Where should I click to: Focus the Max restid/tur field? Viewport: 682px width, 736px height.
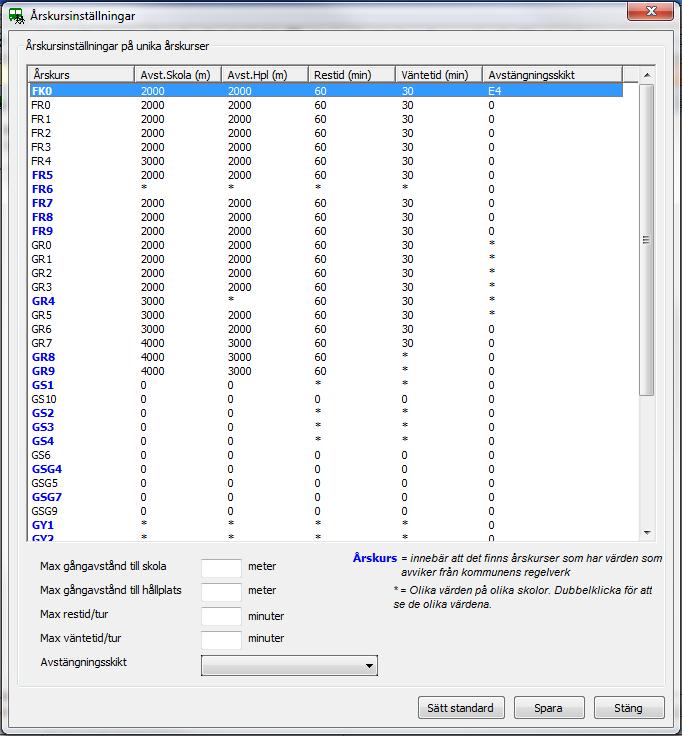click(221, 616)
